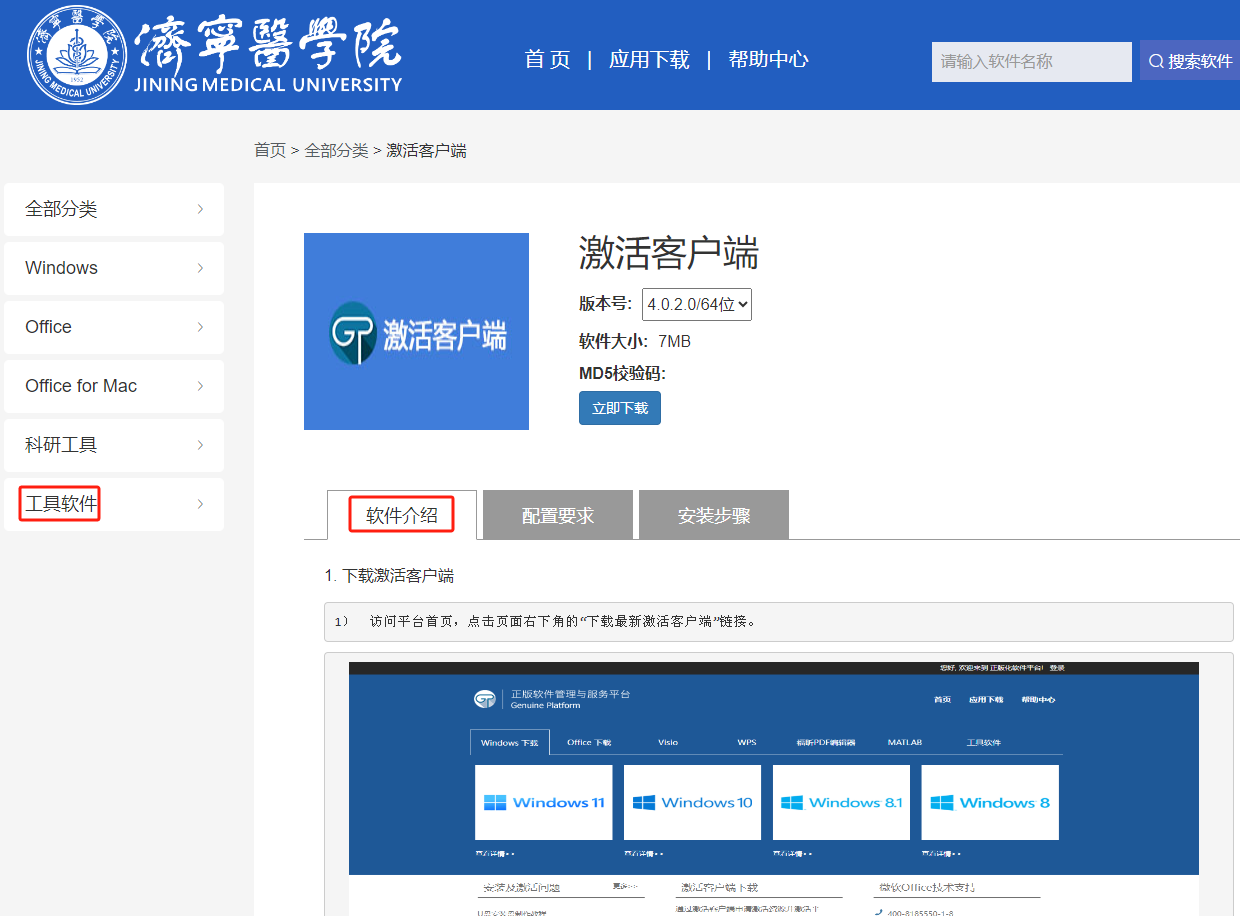The image size is (1240, 916).
Task: Click the 激活客户端 page title
Action: 668,253
